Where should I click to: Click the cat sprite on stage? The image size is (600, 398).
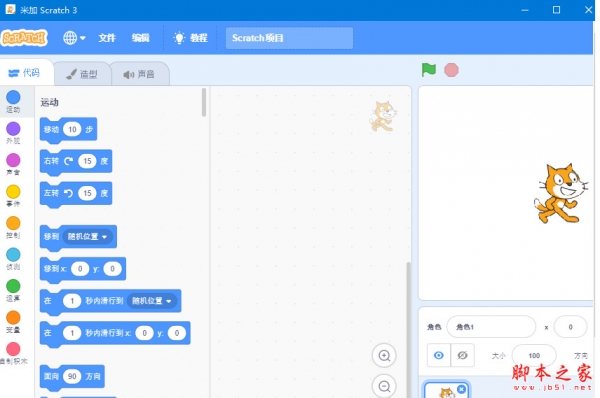pyautogui.click(x=561, y=194)
